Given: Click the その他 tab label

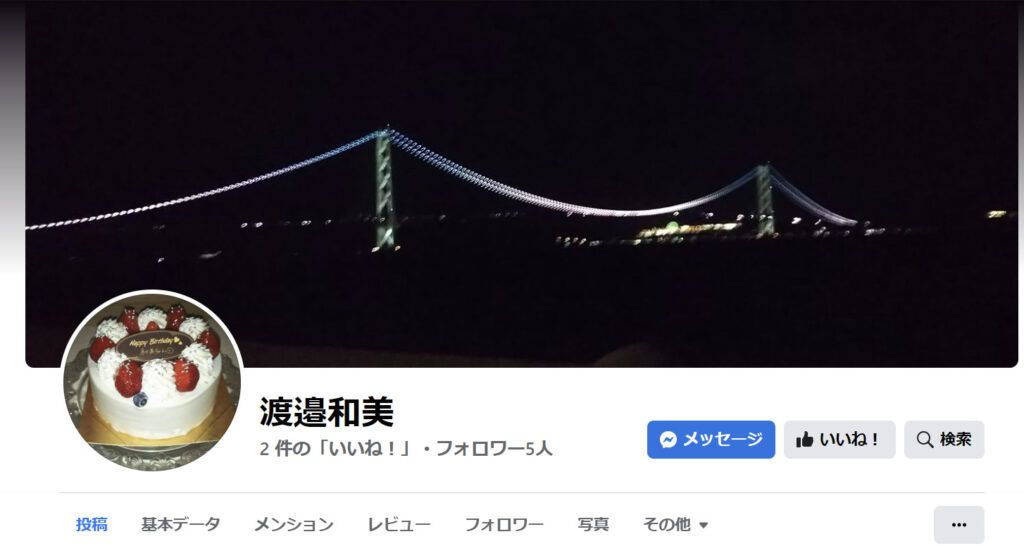Looking at the screenshot, I should click(x=667, y=524).
